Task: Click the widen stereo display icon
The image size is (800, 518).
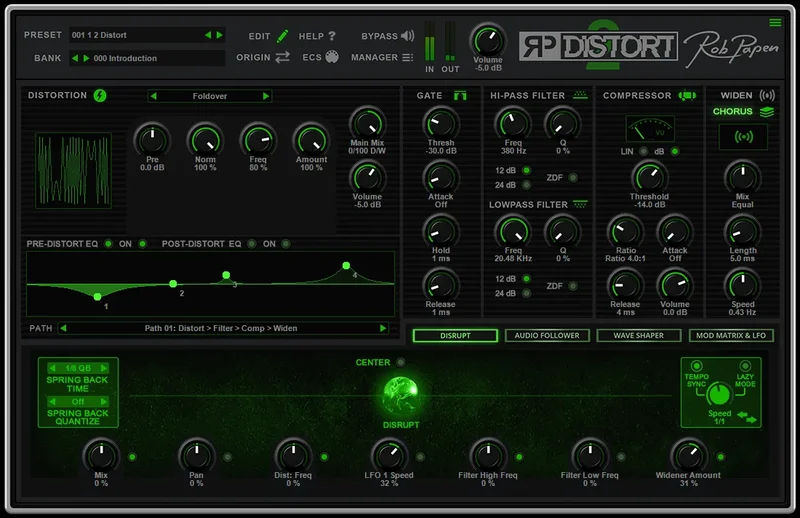Action: point(743,137)
